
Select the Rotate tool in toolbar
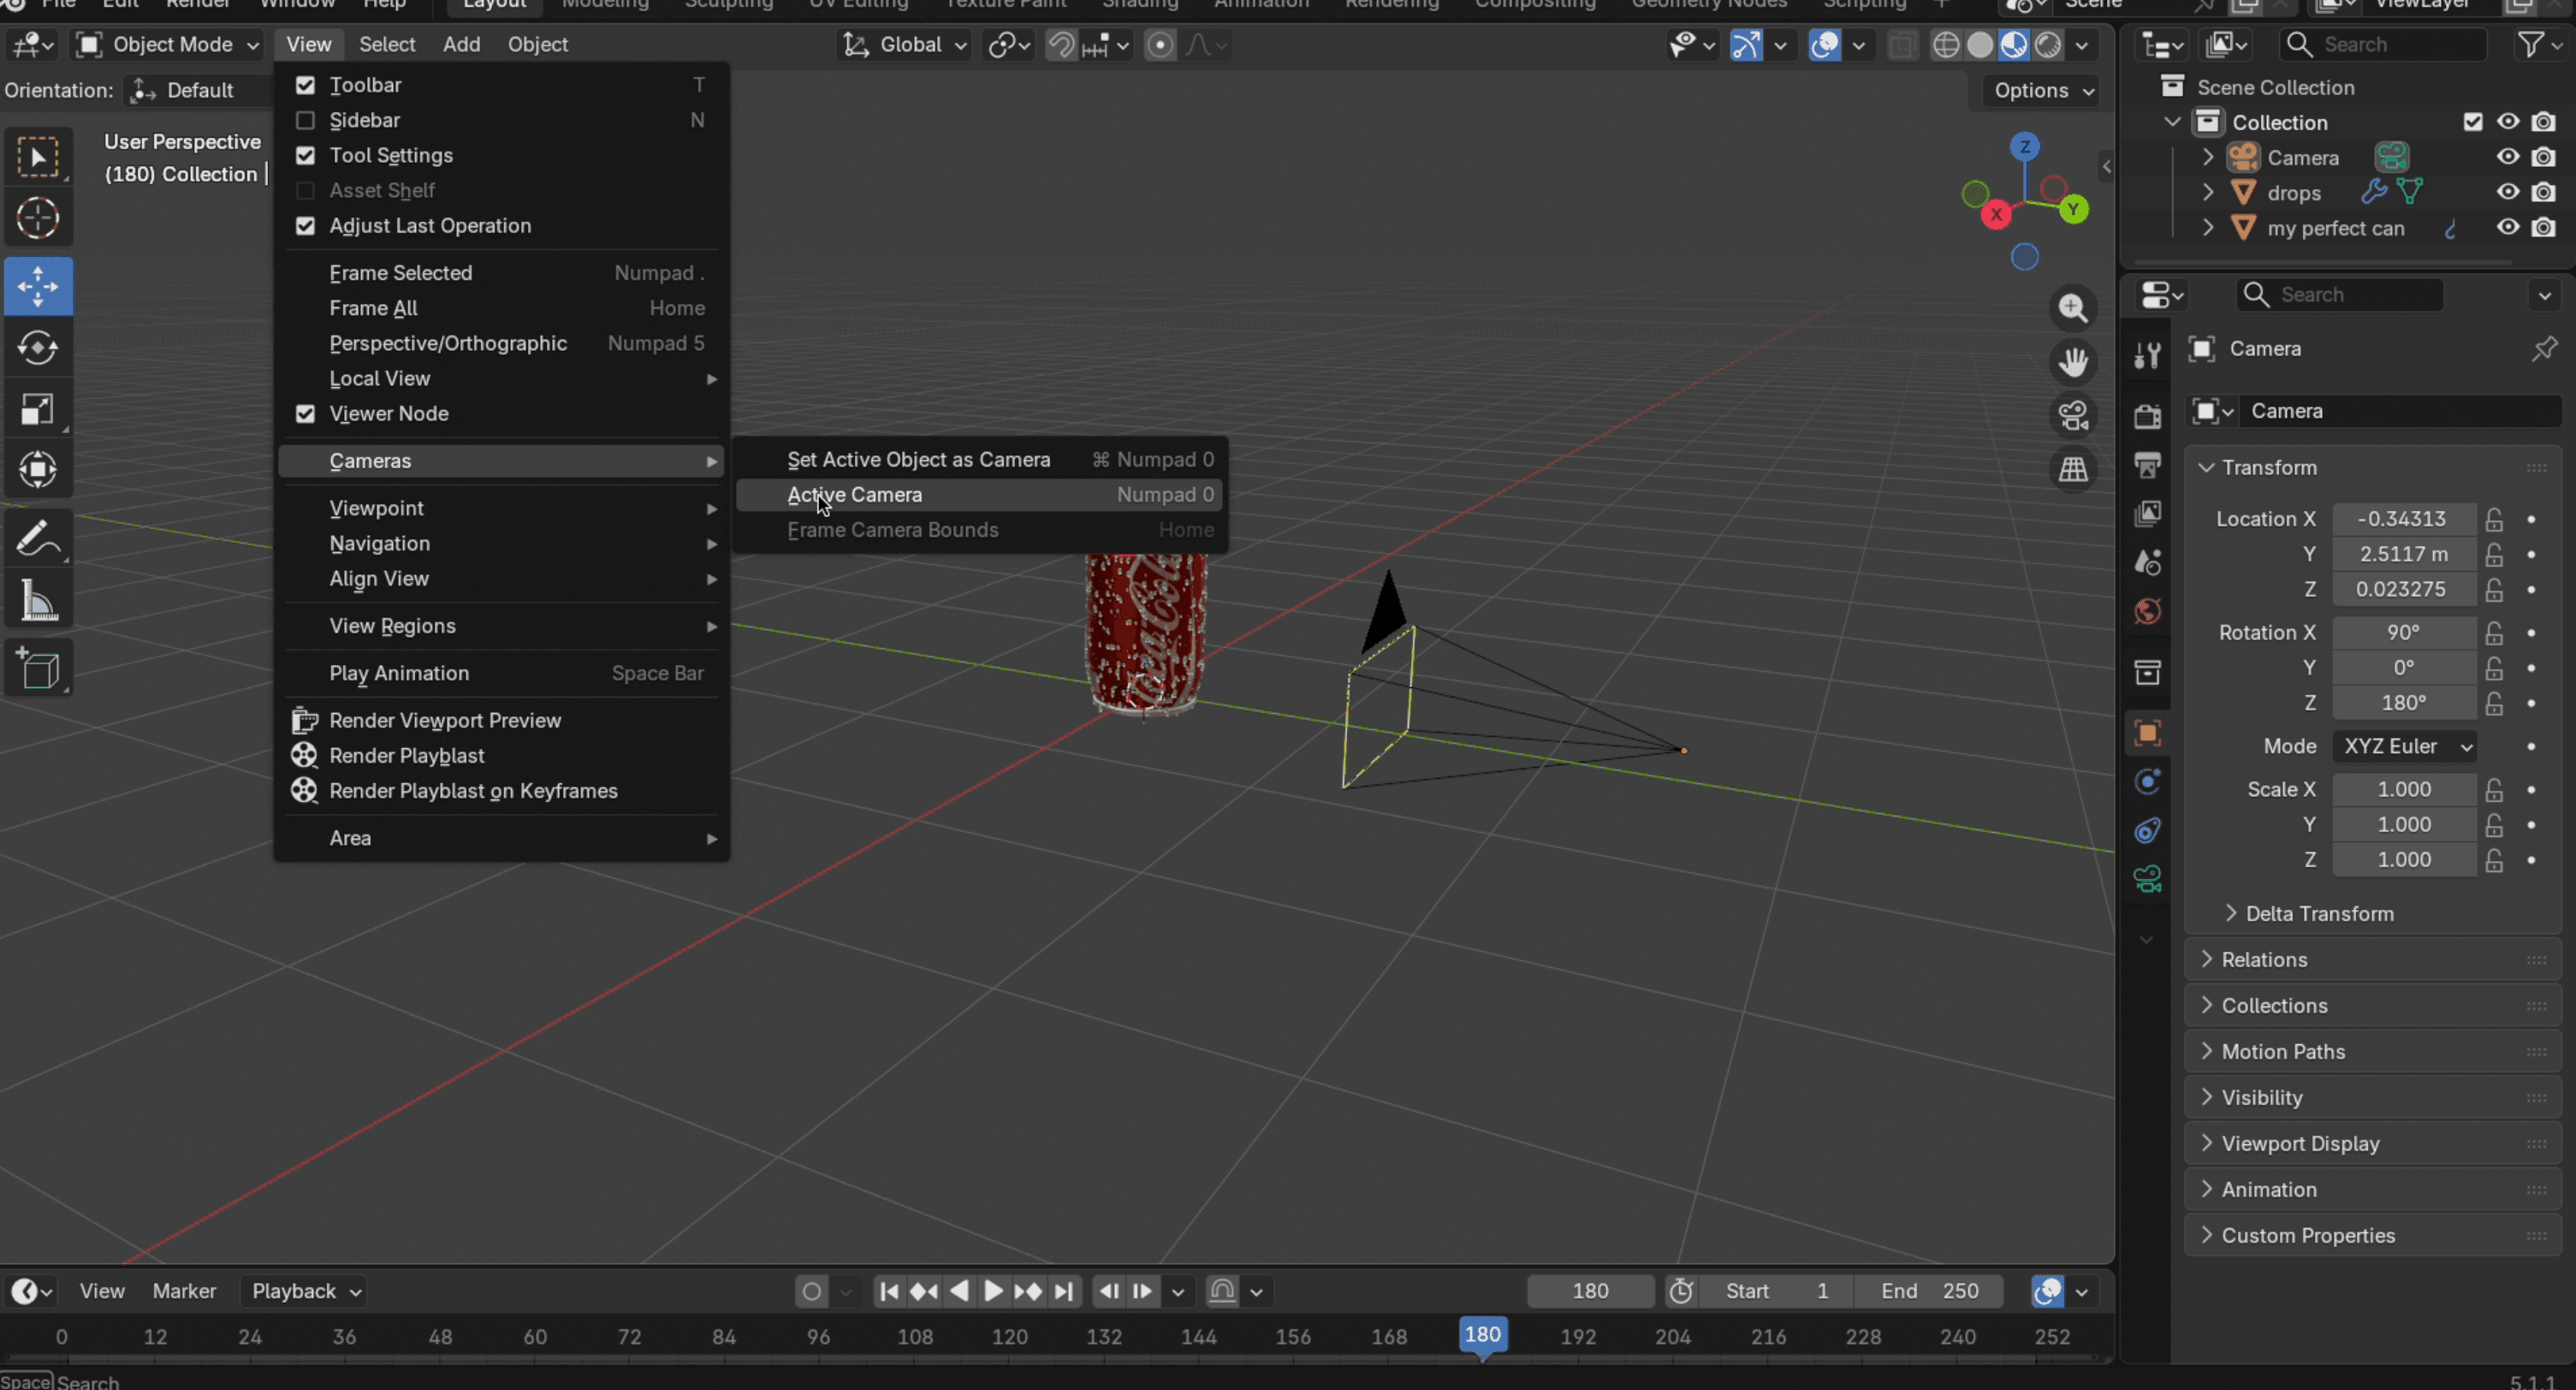[x=38, y=347]
